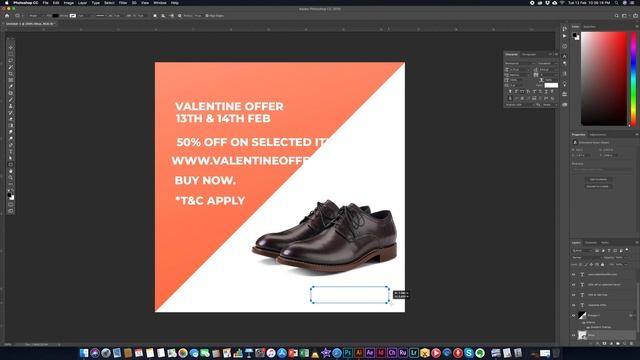This screenshot has height=360, width=640.
Task: Select the Zoom tool
Action: click(11, 178)
